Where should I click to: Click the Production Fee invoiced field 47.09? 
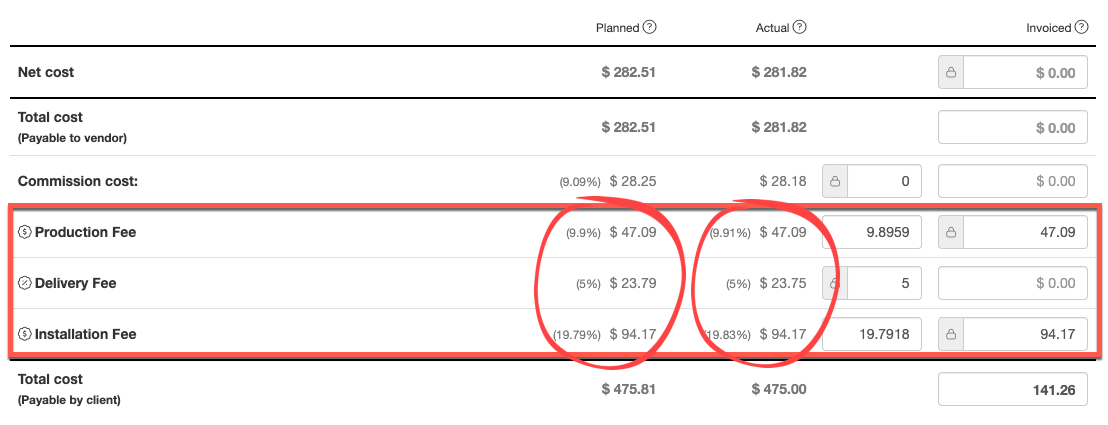point(1025,233)
